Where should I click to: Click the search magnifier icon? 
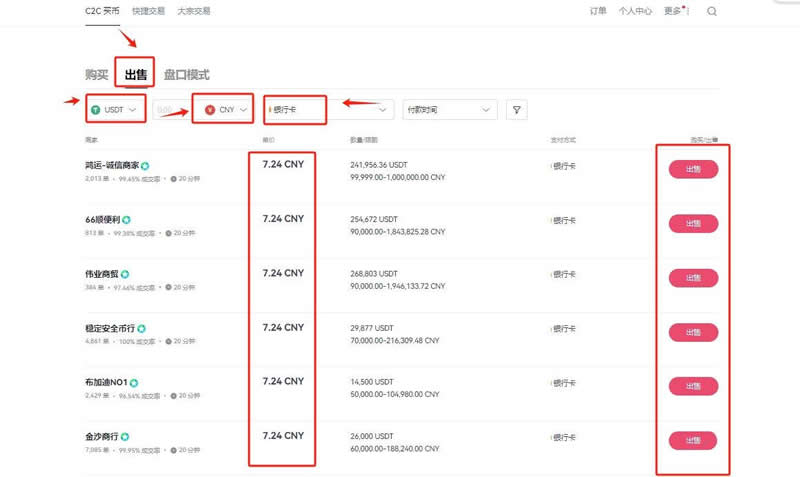coord(712,12)
